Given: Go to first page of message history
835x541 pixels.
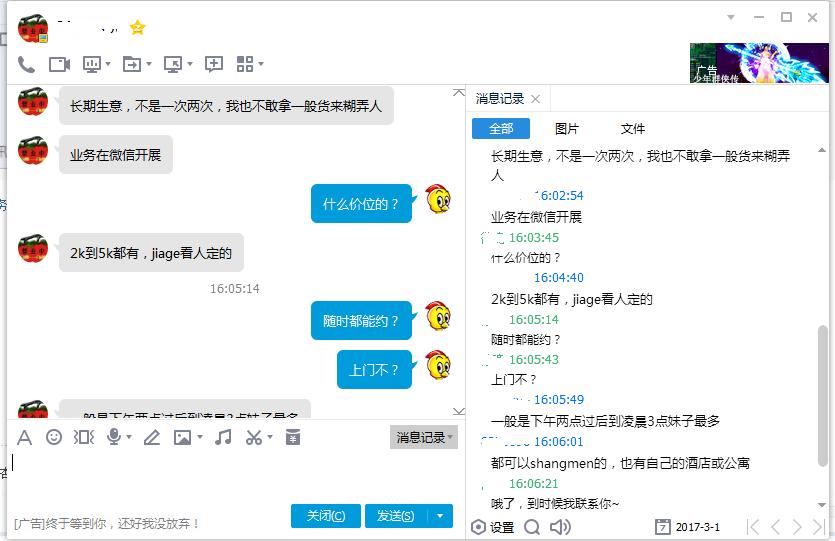Looking at the screenshot, I should pos(753,527).
